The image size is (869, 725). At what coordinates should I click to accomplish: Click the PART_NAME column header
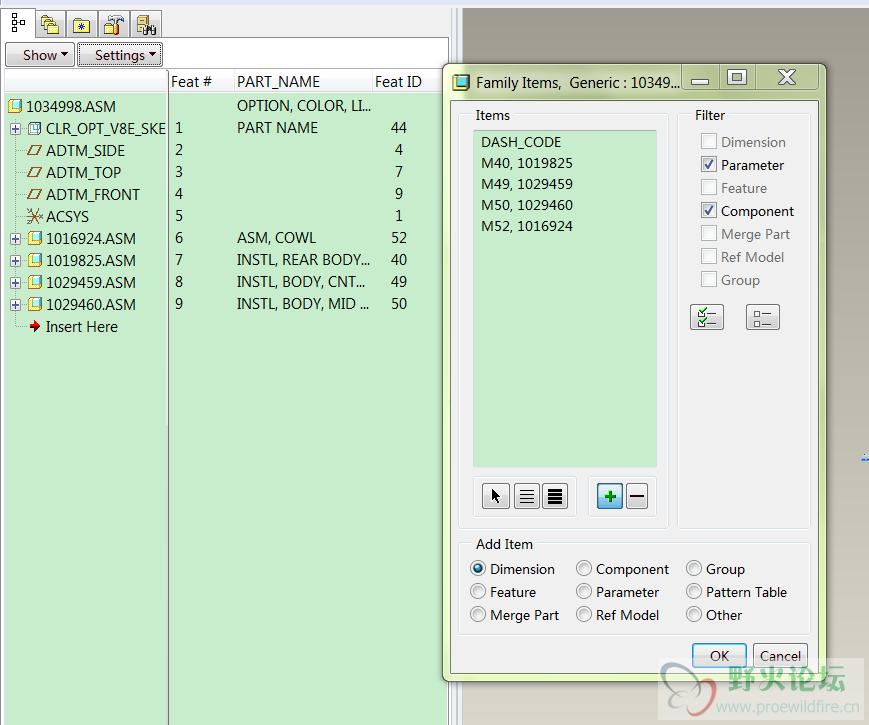pyautogui.click(x=278, y=82)
